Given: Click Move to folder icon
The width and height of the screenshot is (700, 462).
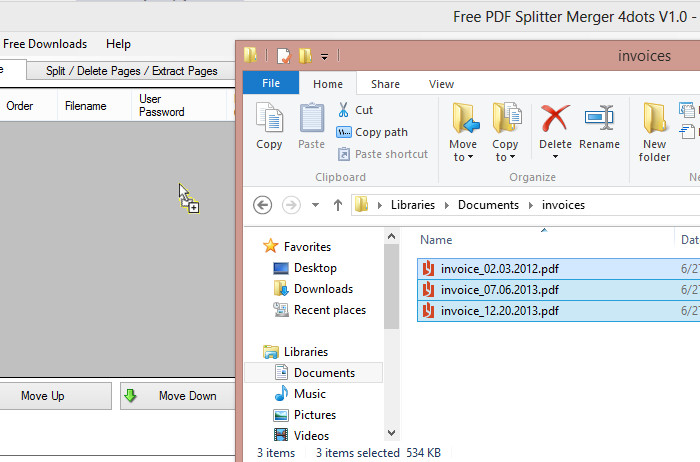Looking at the screenshot, I should coord(465,118).
